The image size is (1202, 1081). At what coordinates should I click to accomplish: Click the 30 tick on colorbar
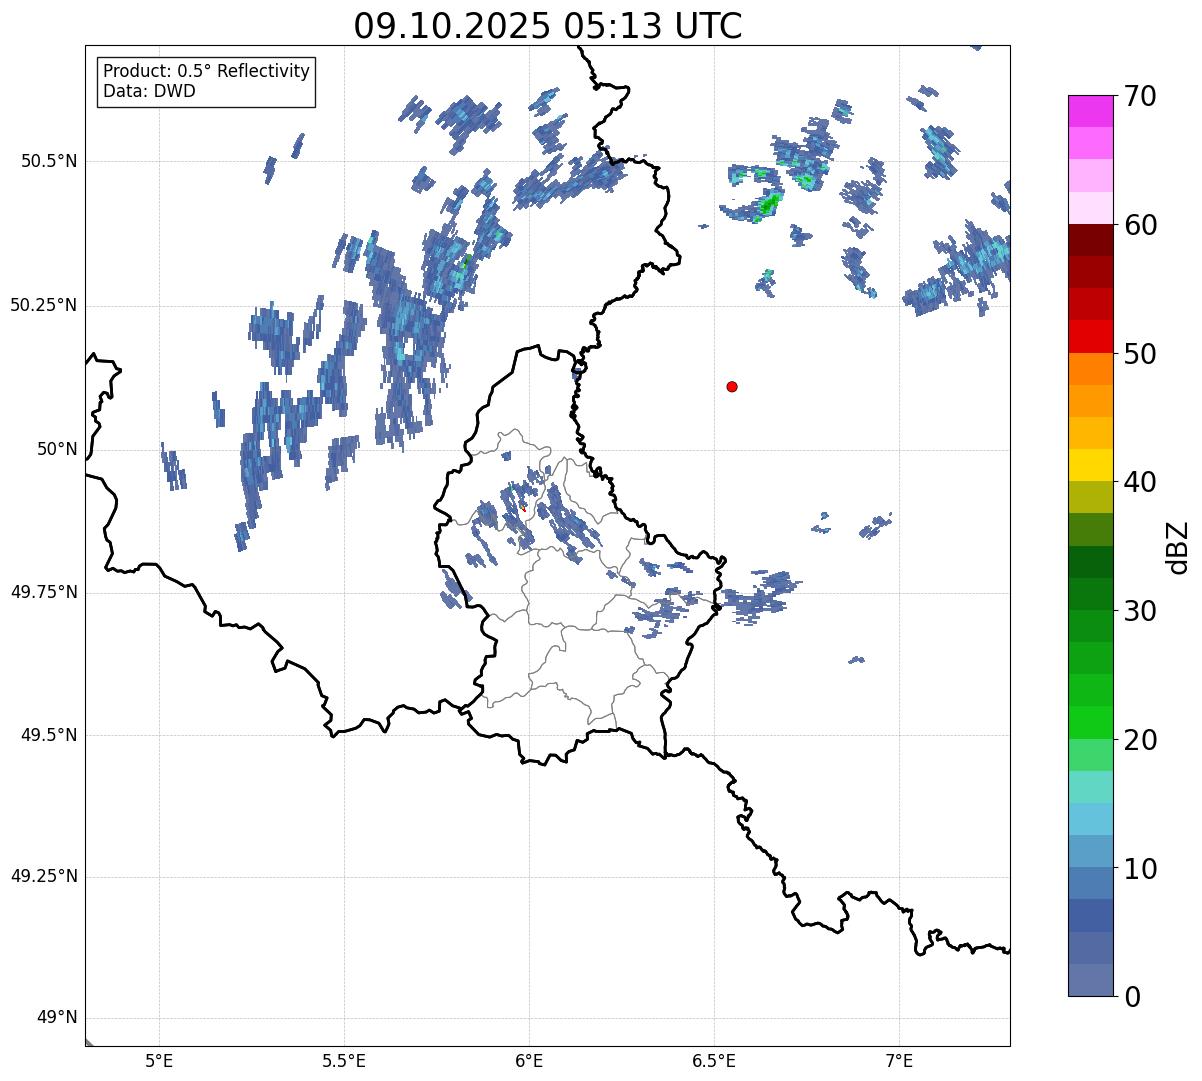tap(1140, 611)
